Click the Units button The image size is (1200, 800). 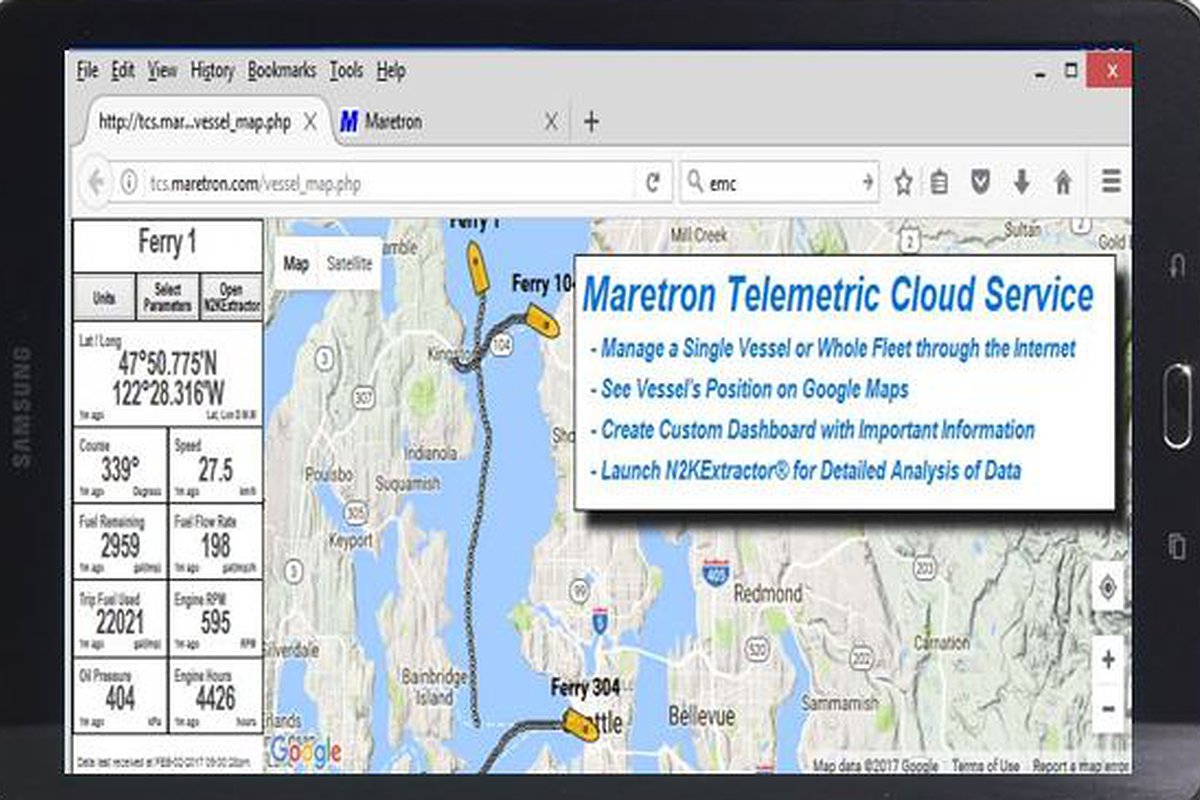[104, 298]
